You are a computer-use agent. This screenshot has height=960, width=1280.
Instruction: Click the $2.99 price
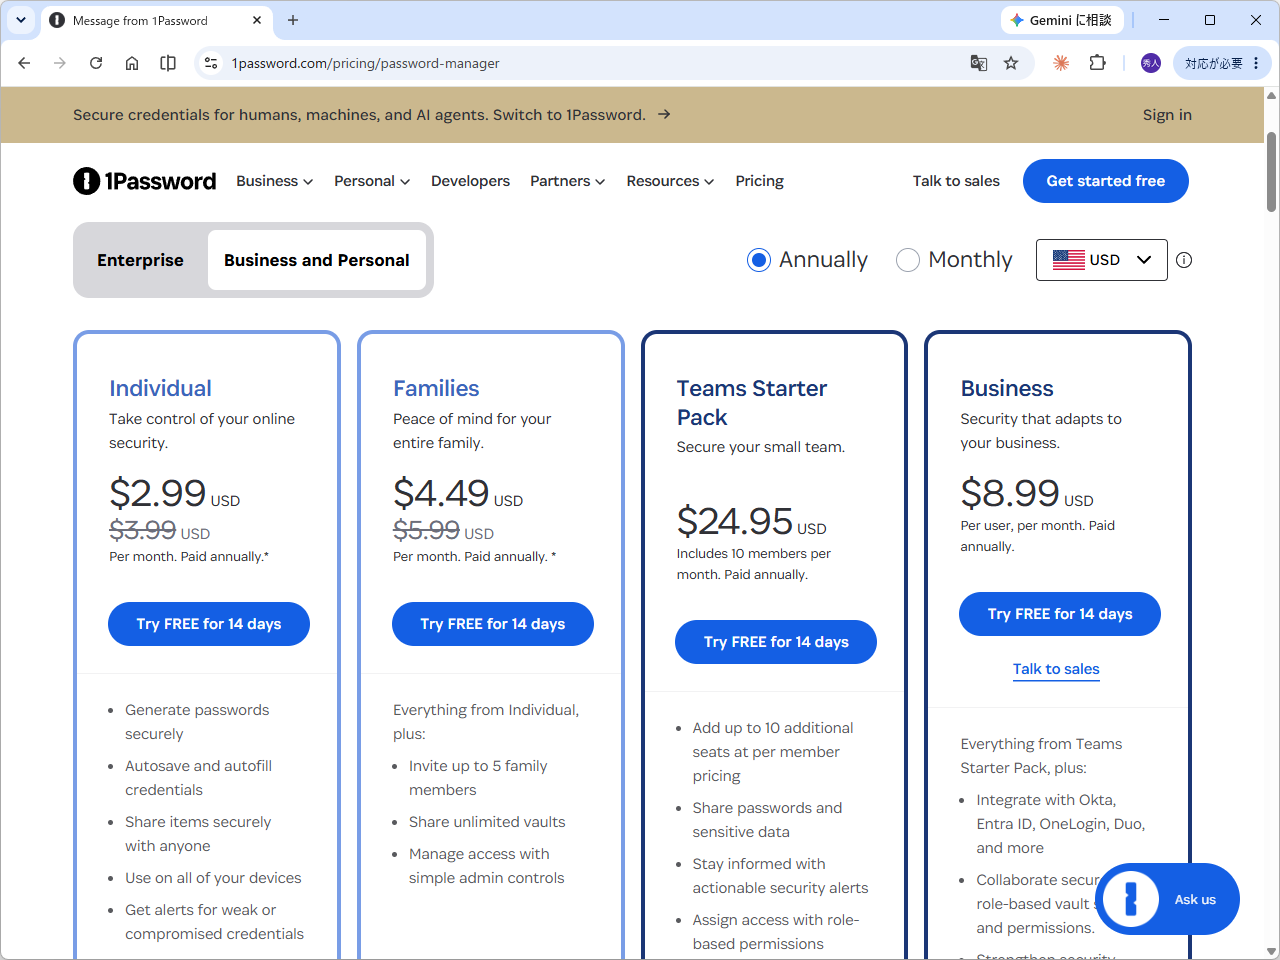pos(157,493)
